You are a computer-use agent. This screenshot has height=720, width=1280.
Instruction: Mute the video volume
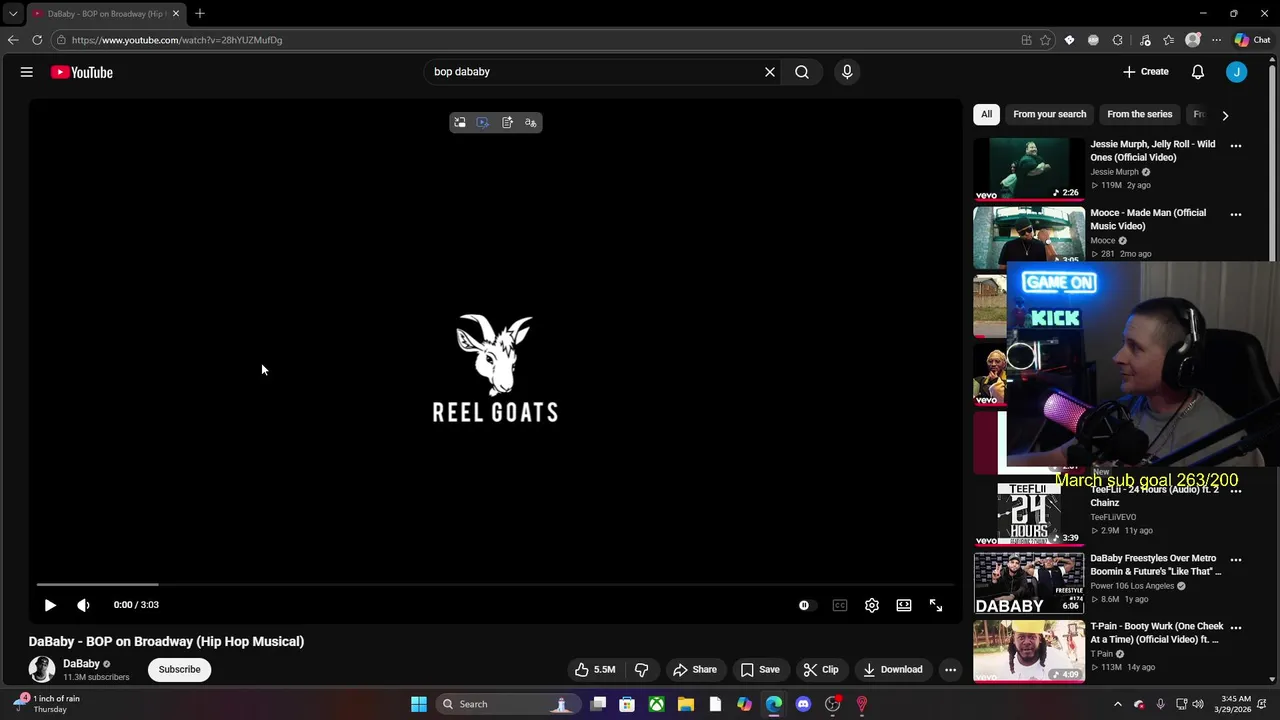[83, 605]
